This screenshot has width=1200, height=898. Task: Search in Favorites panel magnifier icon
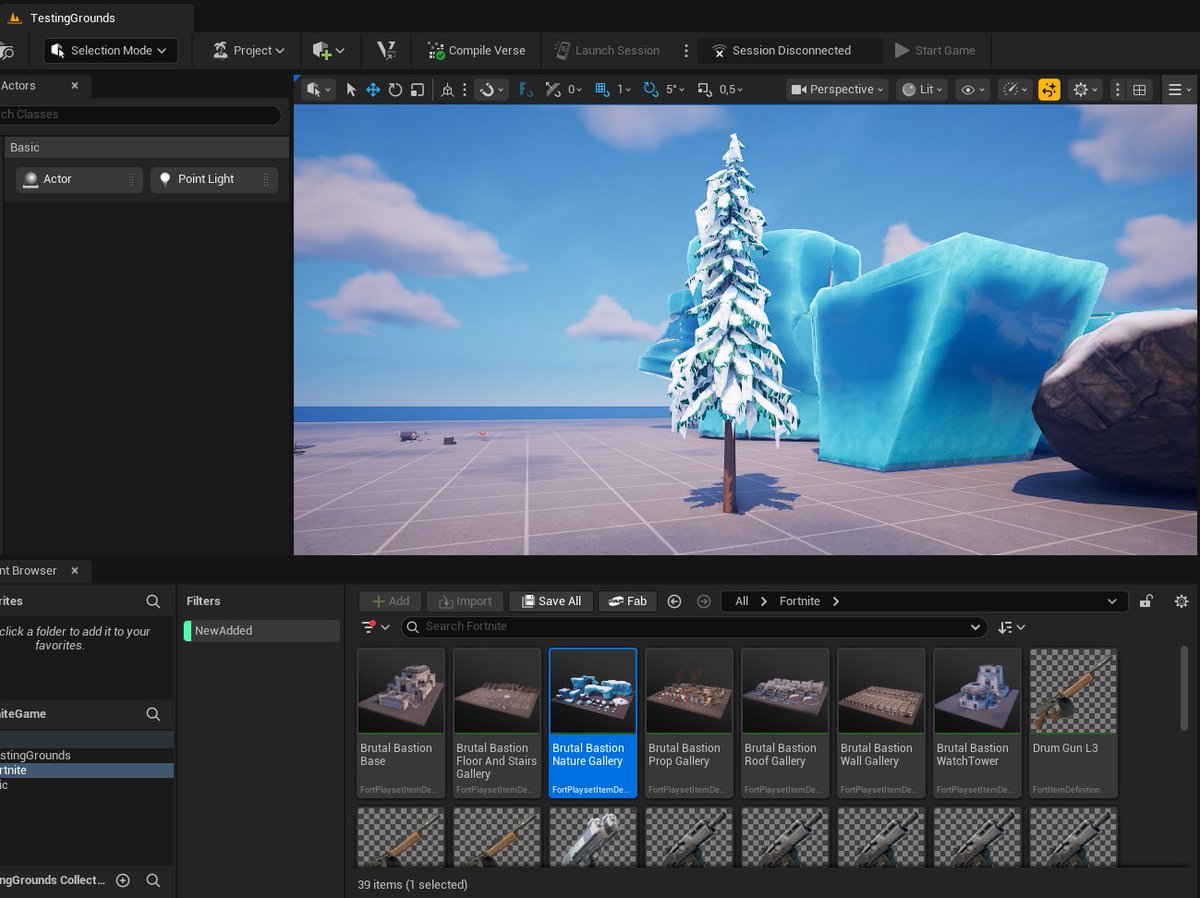click(x=153, y=601)
